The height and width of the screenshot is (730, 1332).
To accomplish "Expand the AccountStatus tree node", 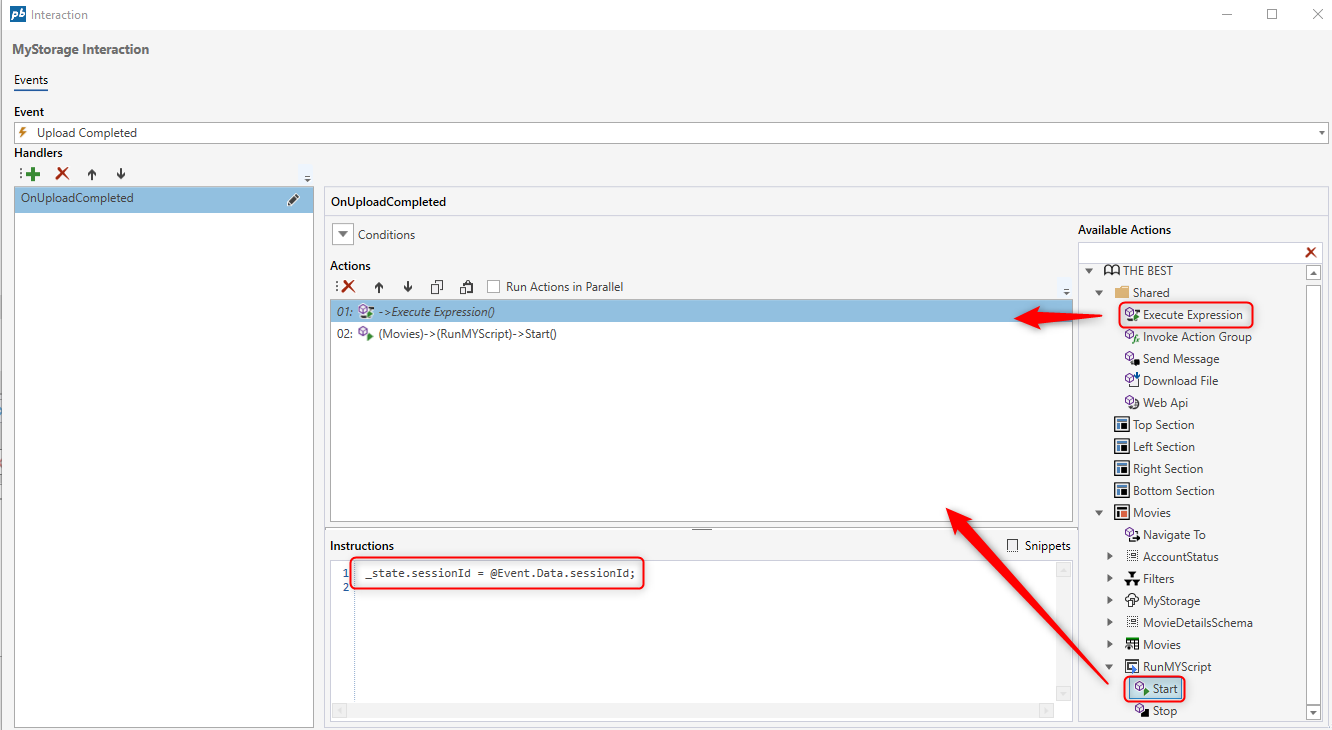I will click(x=1110, y=557).
